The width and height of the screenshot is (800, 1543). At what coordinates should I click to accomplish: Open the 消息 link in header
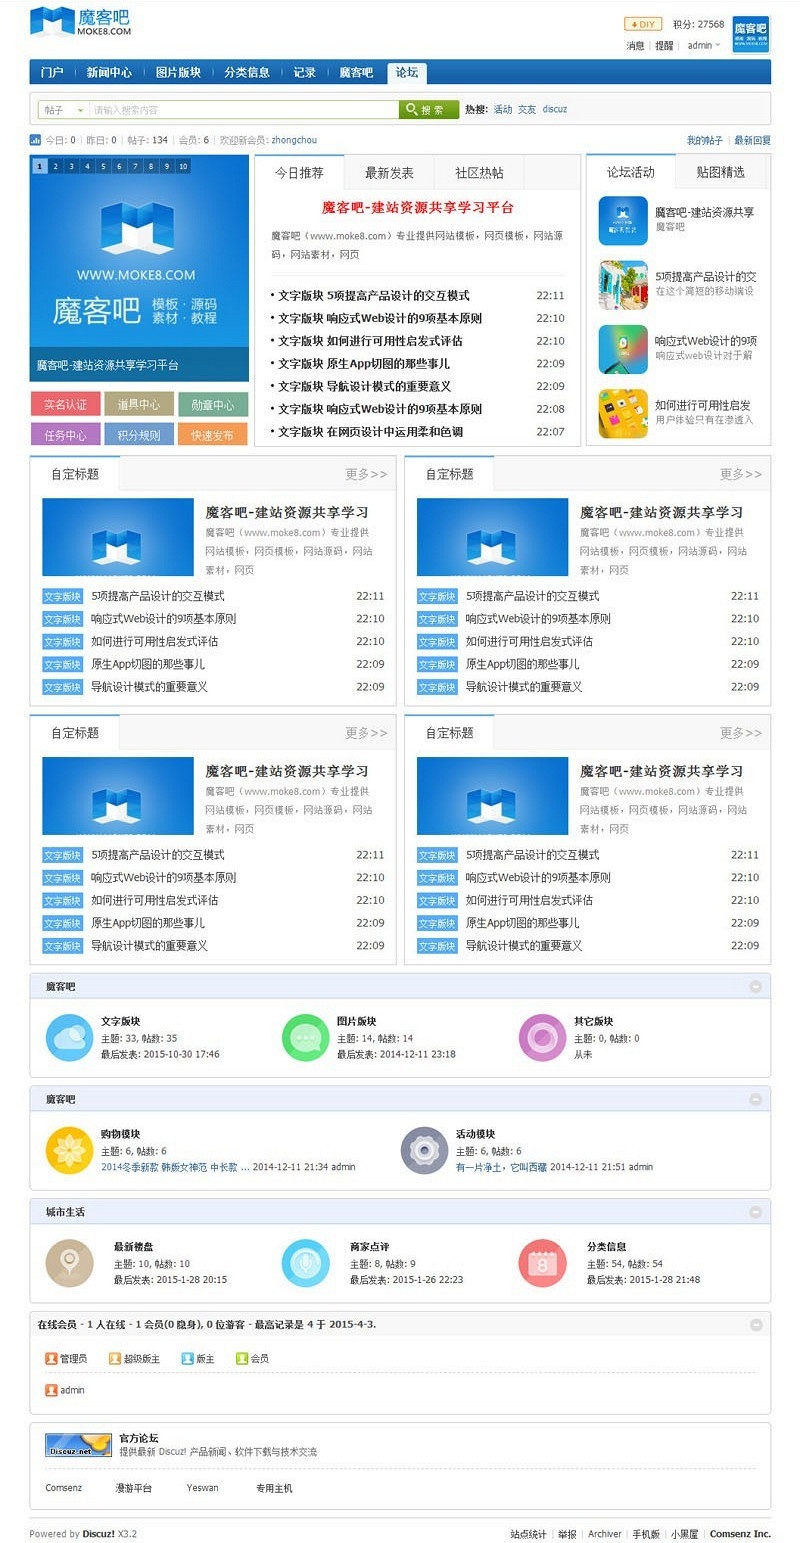tap(635, 46)
